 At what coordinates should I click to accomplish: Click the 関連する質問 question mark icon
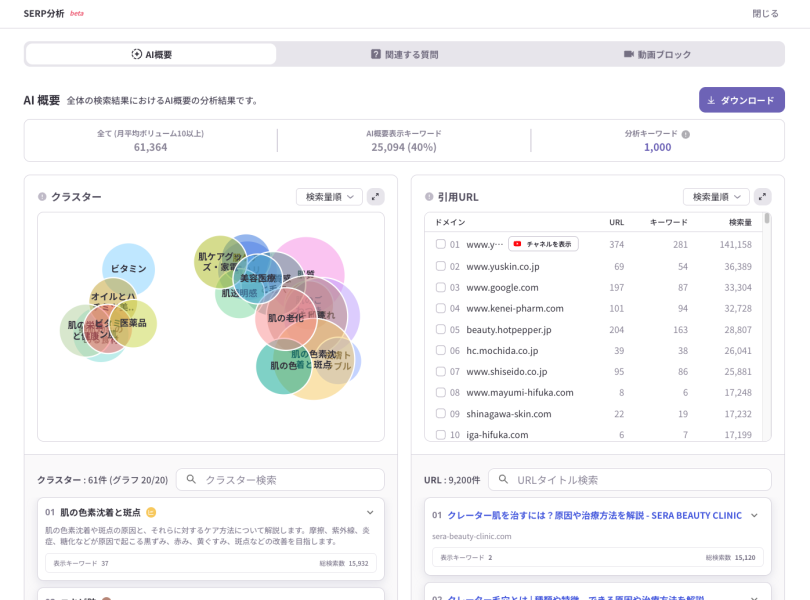tap(376, 54)
